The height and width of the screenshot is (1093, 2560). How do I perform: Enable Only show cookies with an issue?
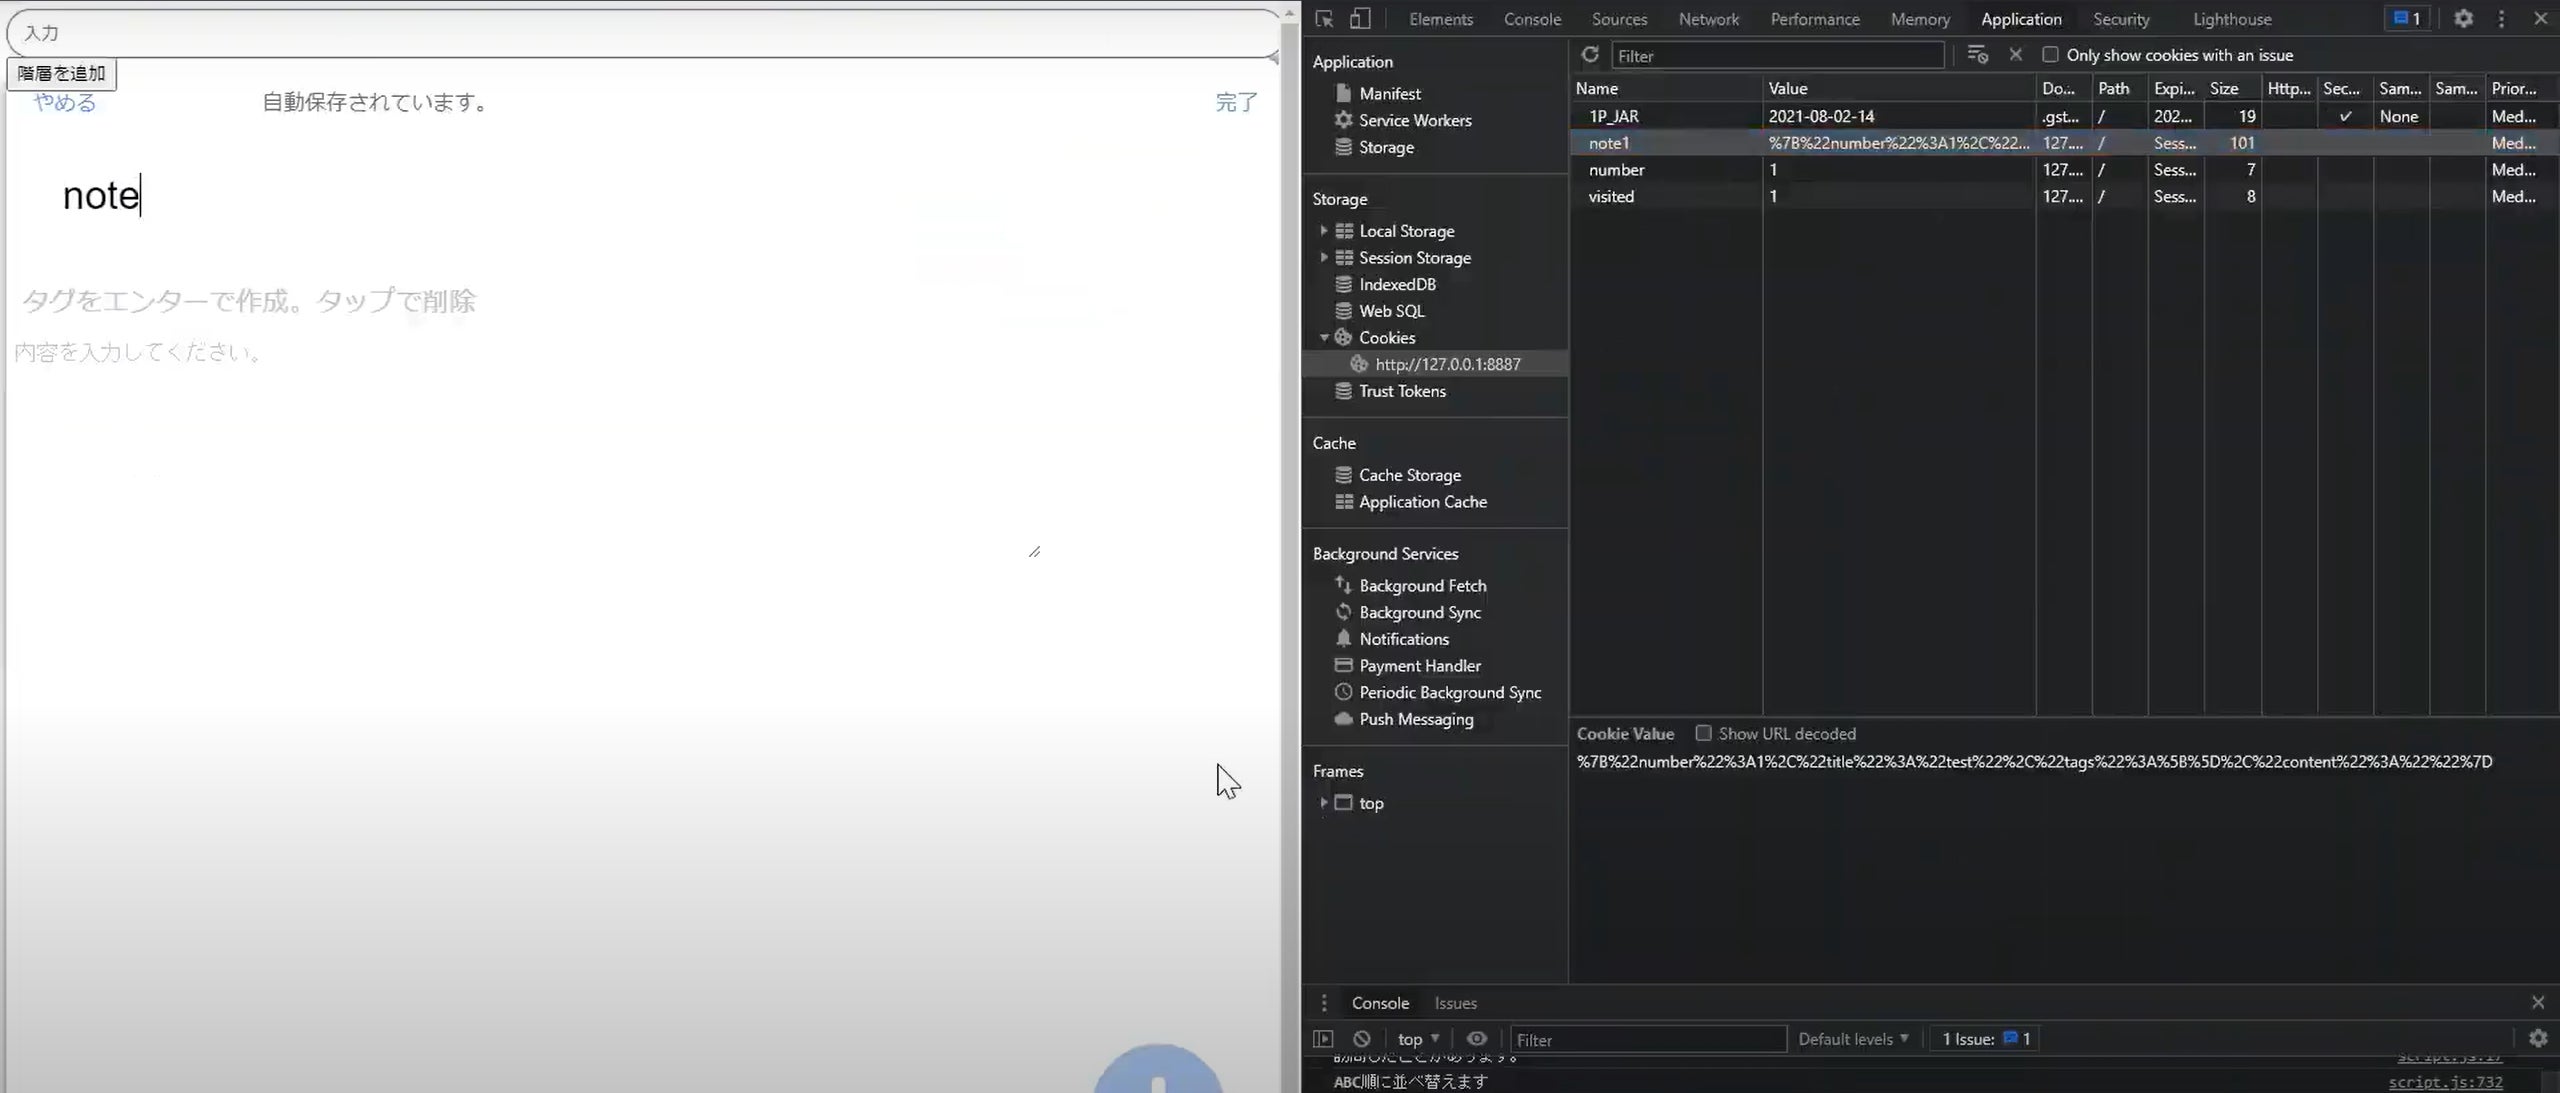2050,55
